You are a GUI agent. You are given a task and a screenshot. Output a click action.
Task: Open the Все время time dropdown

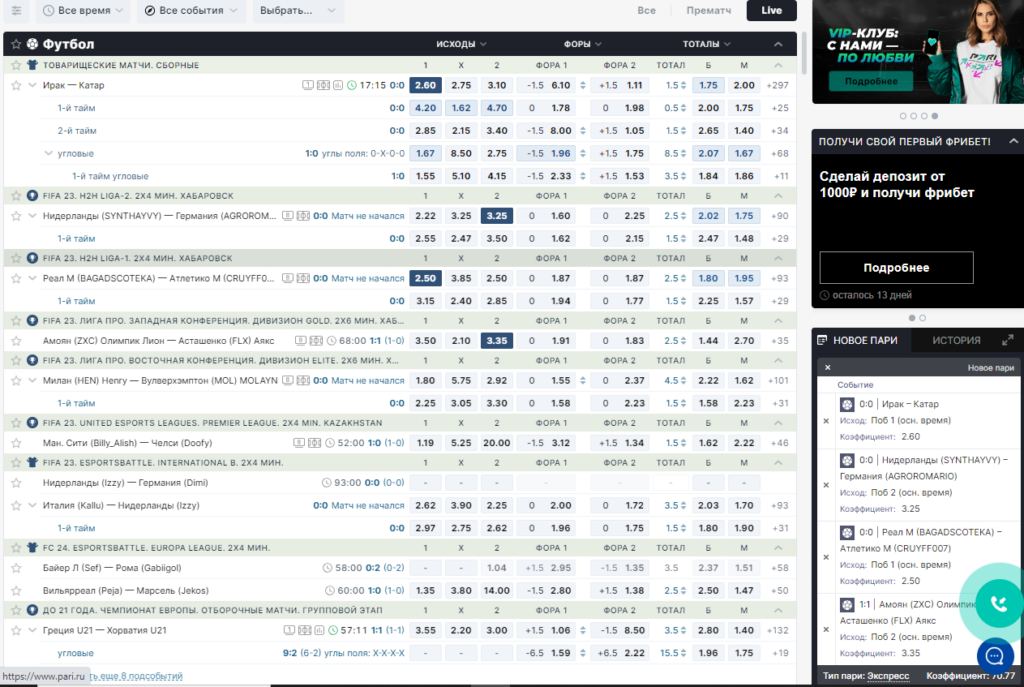(x=82, y=10)
